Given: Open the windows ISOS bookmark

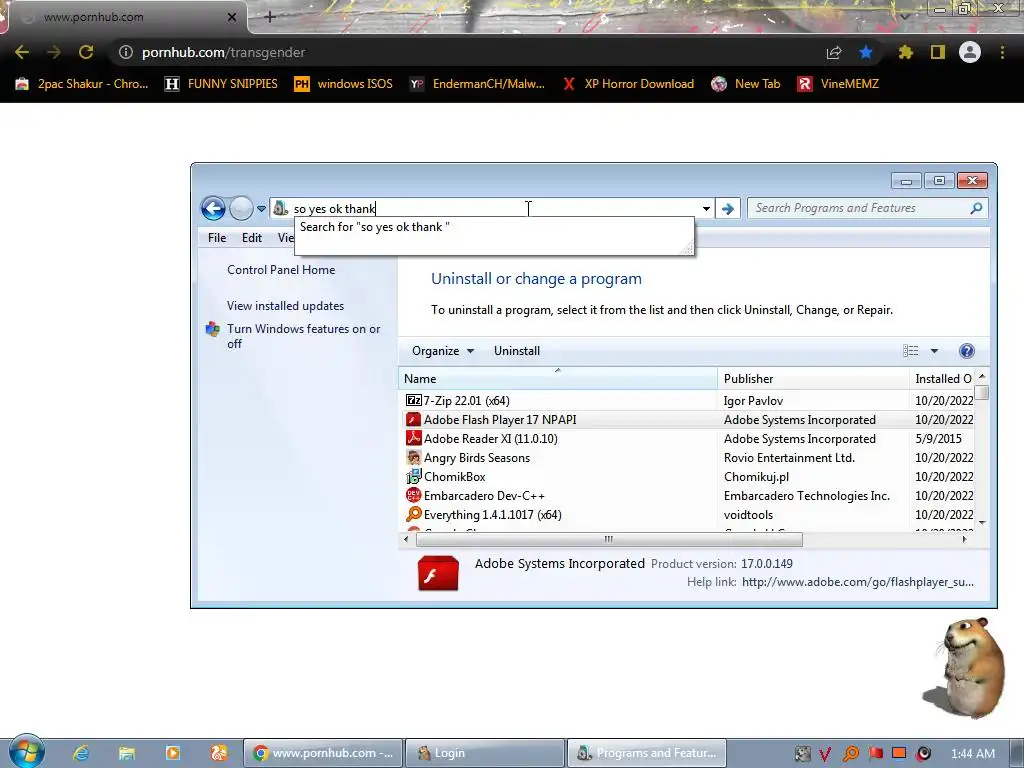Looking at the screenshot, I should click(x=344, y=84).
